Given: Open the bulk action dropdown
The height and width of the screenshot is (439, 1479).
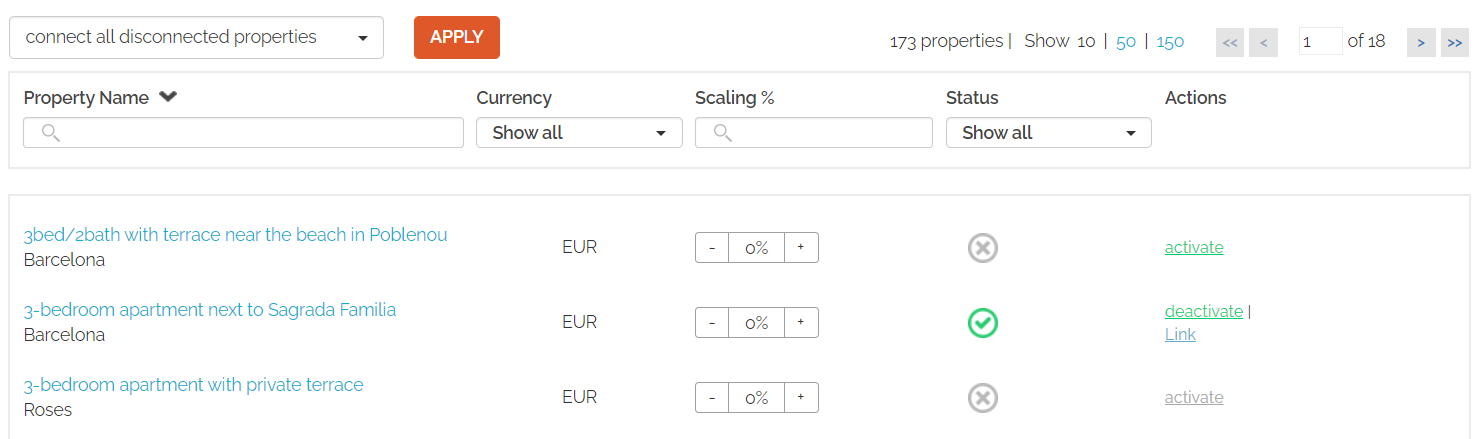Looking at the screenshot, I should click(196, 38).
